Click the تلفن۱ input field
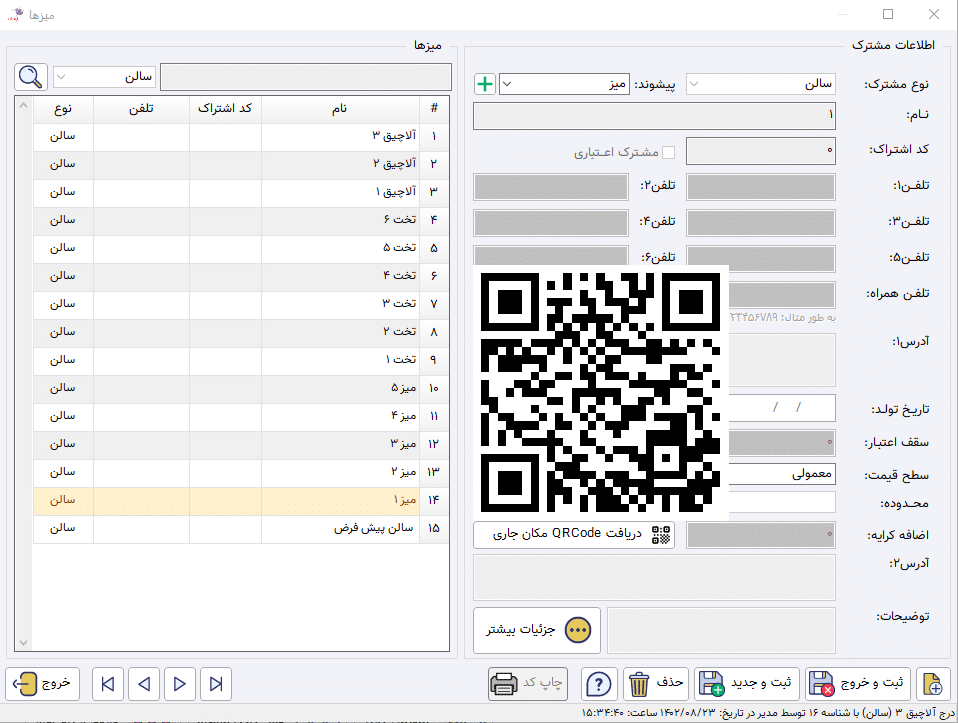Screen dimensions: 958x723 coord(761,187)
